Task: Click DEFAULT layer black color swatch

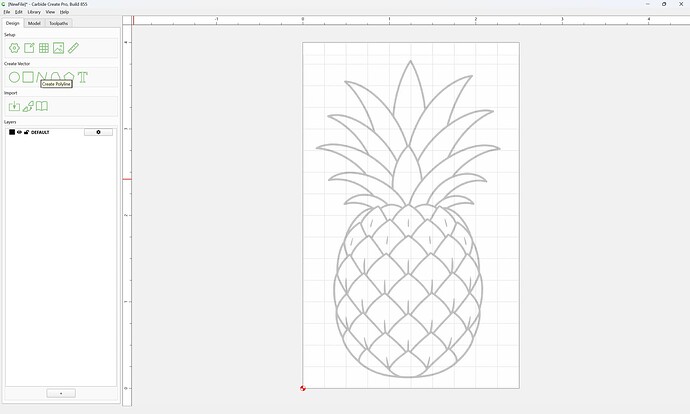Action: coord(12,132)
